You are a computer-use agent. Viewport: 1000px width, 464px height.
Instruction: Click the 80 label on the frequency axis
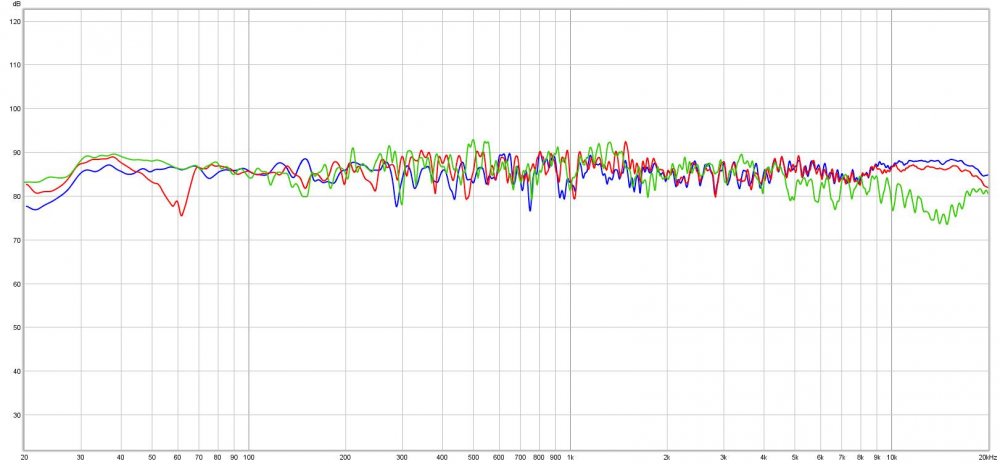[x=217, y=458]
